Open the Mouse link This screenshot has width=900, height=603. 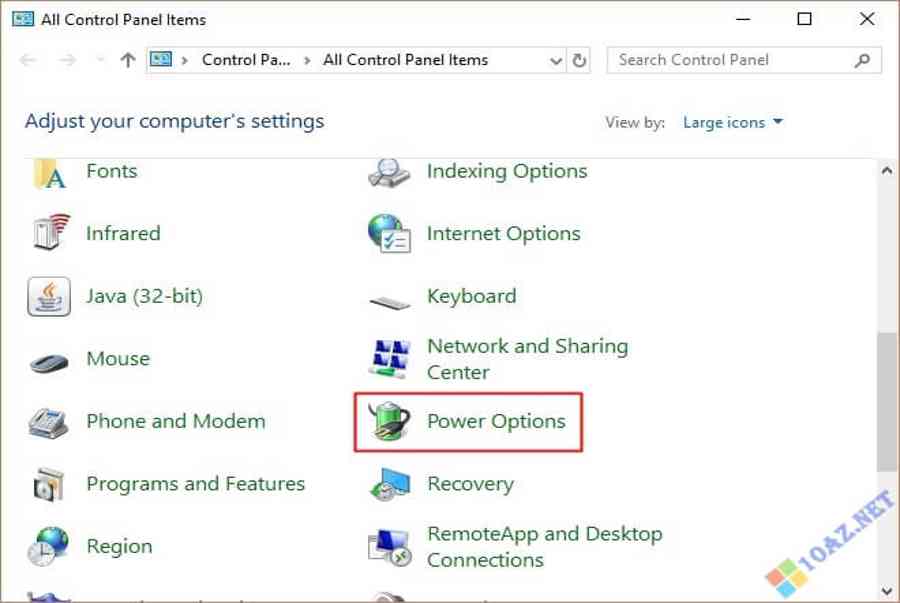[118, 359]
